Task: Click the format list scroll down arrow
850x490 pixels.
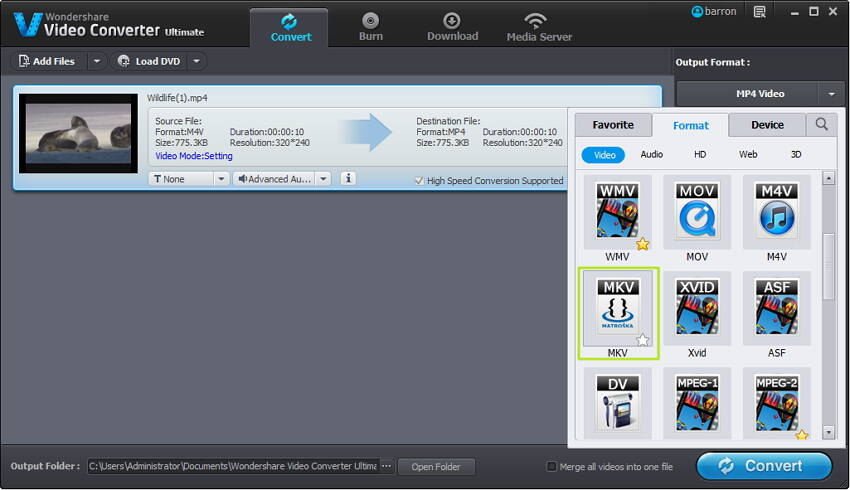Action: pyautogui.click(x=828, y=432)
